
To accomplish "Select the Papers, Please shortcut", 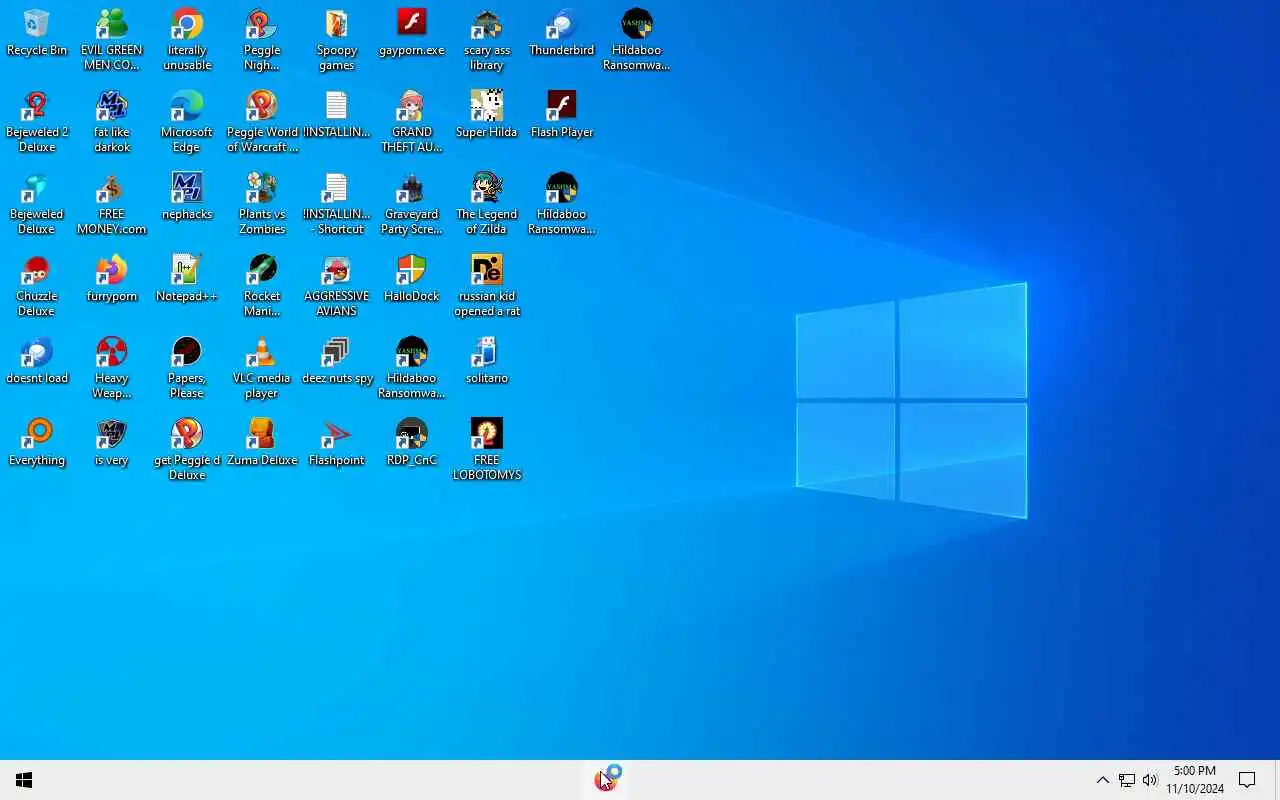I will tap(187, 368).
